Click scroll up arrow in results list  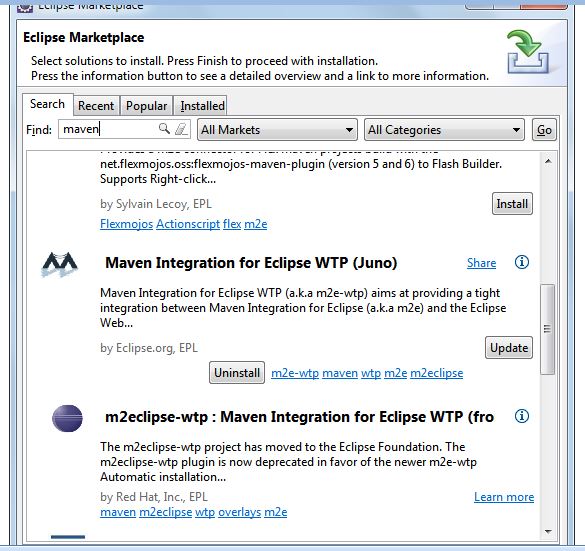tap(548, 162)
